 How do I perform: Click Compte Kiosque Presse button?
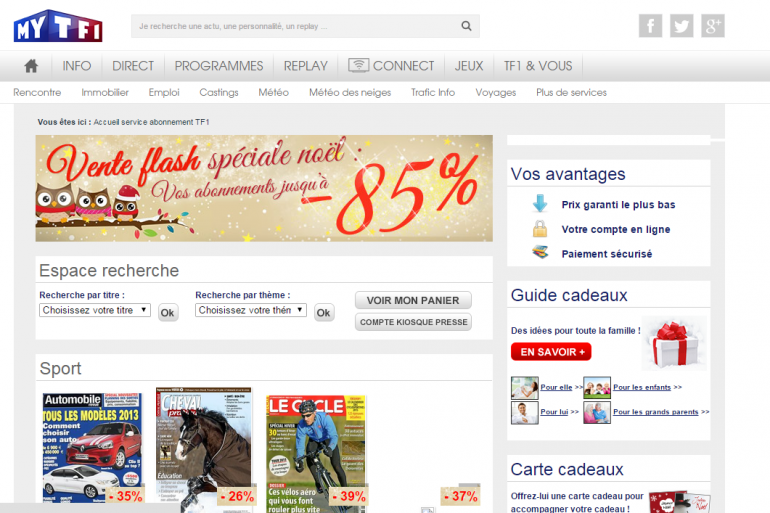click(413, 322)
